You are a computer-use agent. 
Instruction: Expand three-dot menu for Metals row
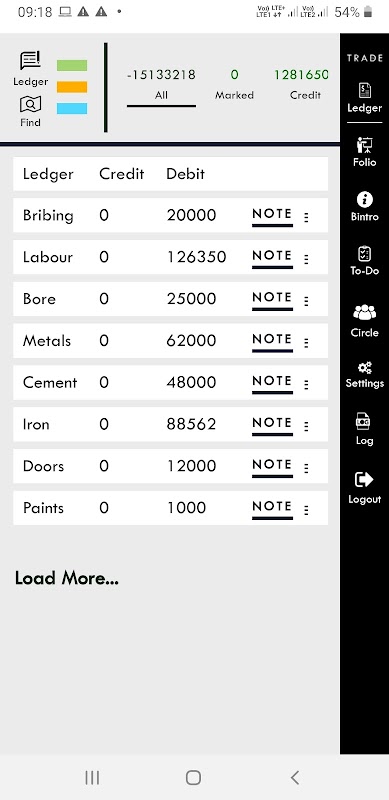point(306,343)
